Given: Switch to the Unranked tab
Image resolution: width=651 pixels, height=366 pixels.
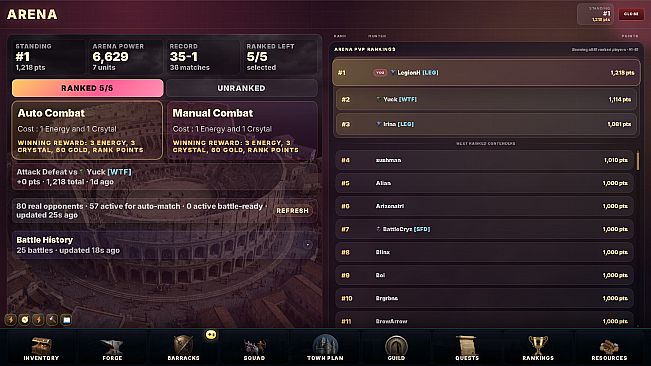Looking at the screenshot, I should pyautogui.click(x=242, y=88).
